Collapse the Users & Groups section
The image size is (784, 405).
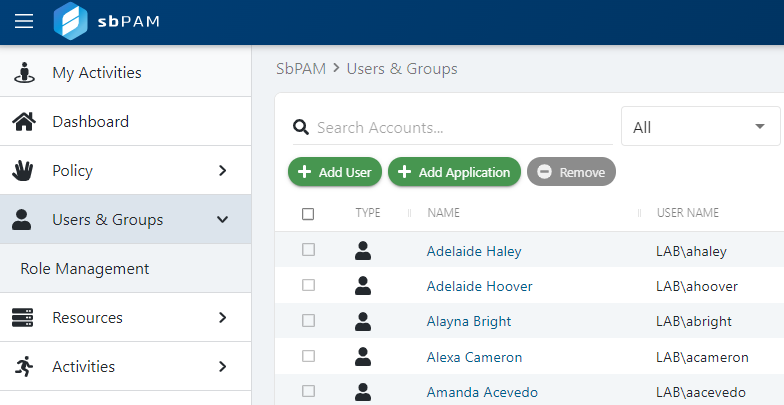tap(223, 220)
